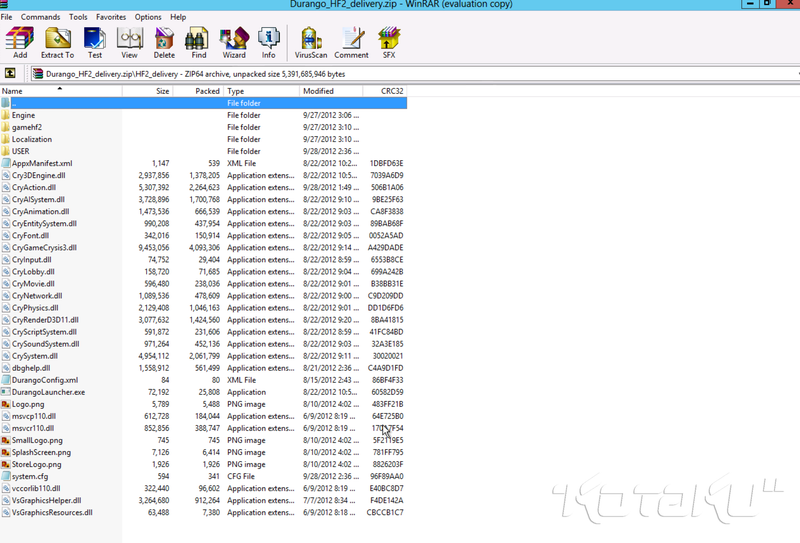Image resolution: width=800 pixels, height=543 pixels.
Task: Select dbghelp.dll file name
Action: [31, 368]
